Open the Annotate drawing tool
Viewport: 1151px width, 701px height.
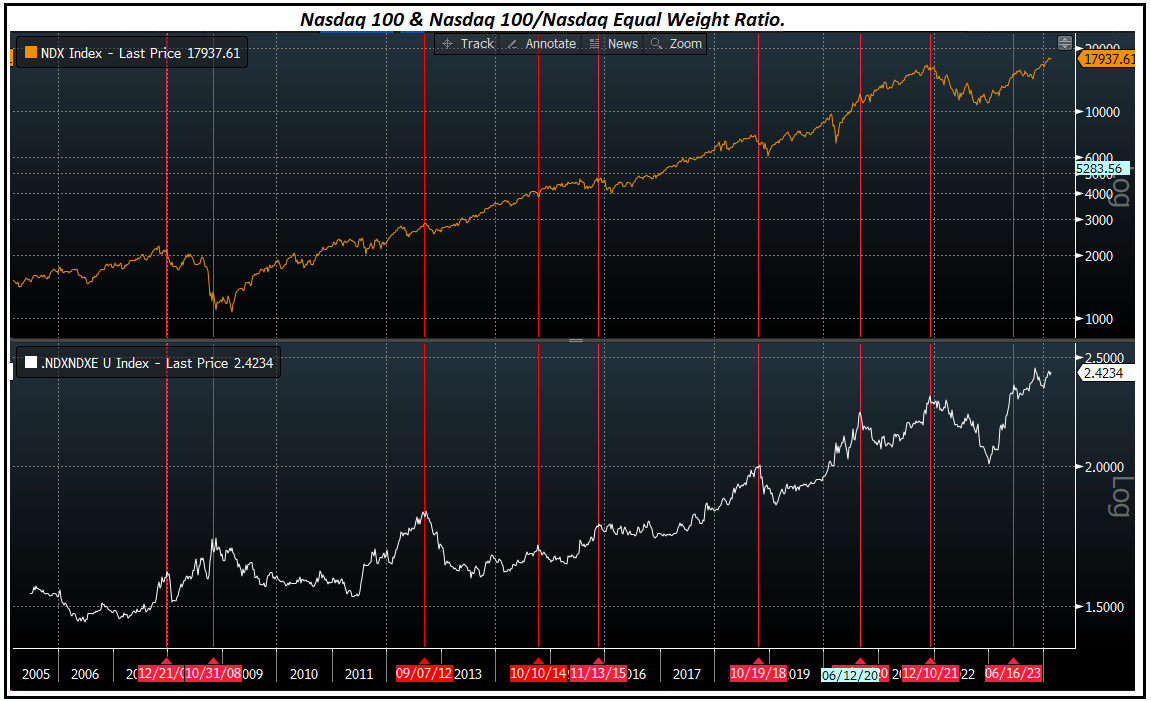(x=542, y=44)
